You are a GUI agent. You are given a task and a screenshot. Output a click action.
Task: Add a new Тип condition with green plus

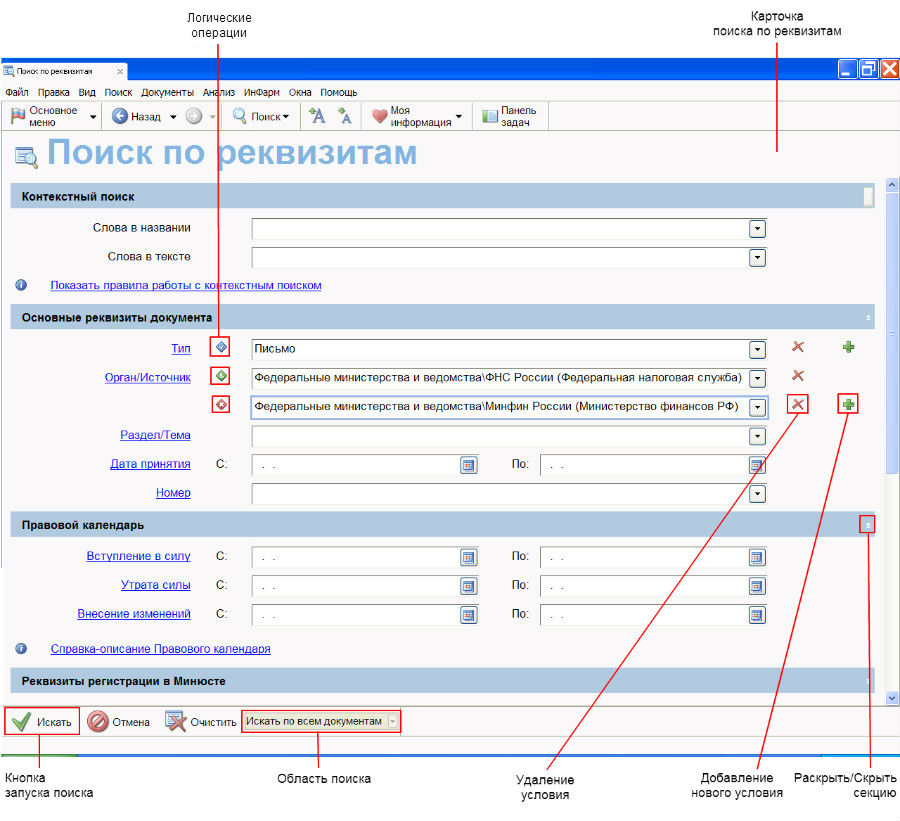tap(848, 347)
